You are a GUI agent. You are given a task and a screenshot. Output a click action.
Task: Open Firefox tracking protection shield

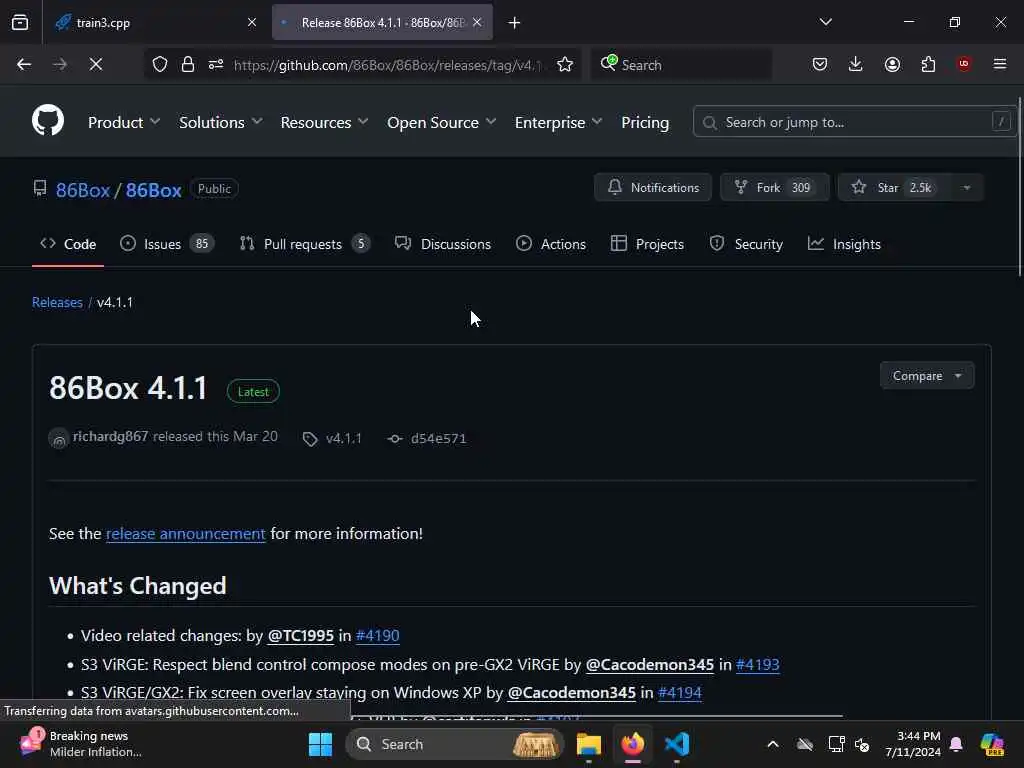pyautogui.click(x=160, y=64)
